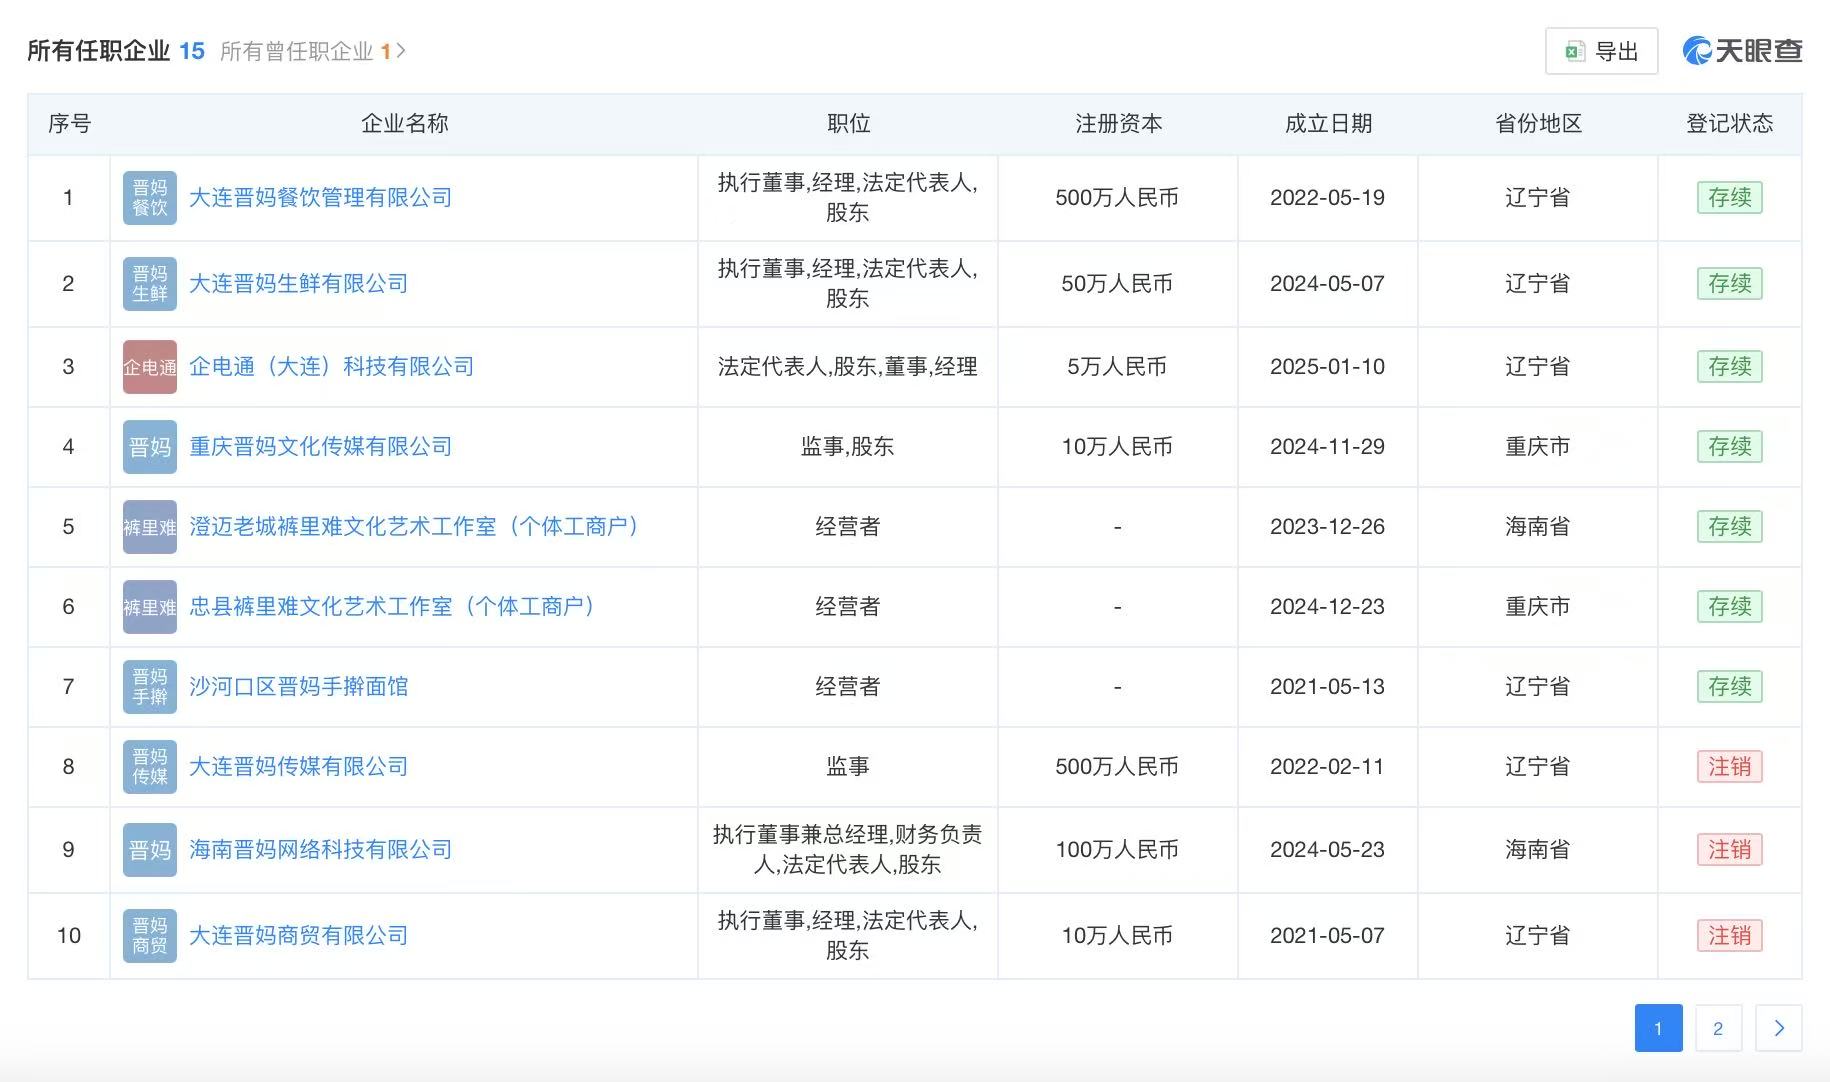This screenshot has height=1082, width=1830.
Task: Click the 存续 status tag in row 1
Action: tap(1729, 198)
